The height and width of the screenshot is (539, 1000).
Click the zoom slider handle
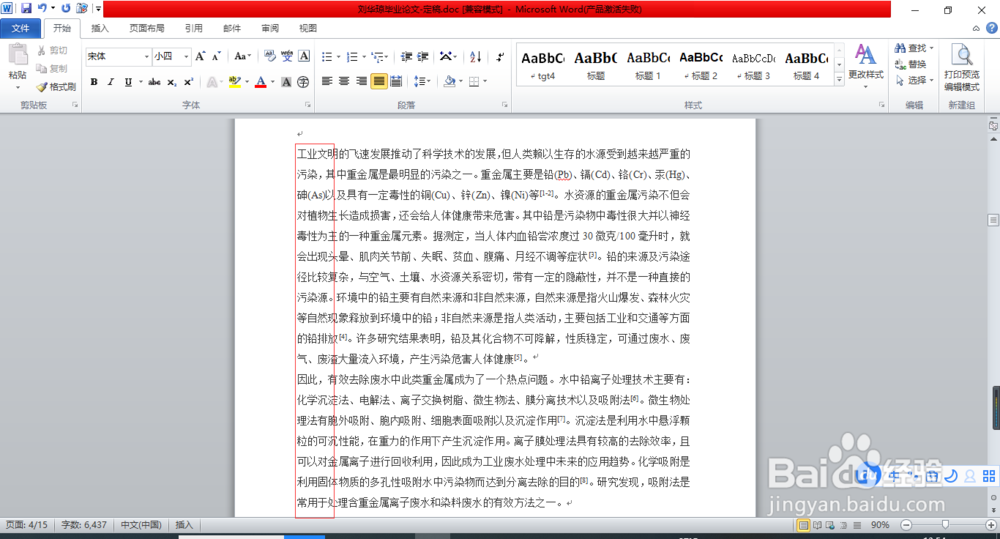[x=945, y=525]
